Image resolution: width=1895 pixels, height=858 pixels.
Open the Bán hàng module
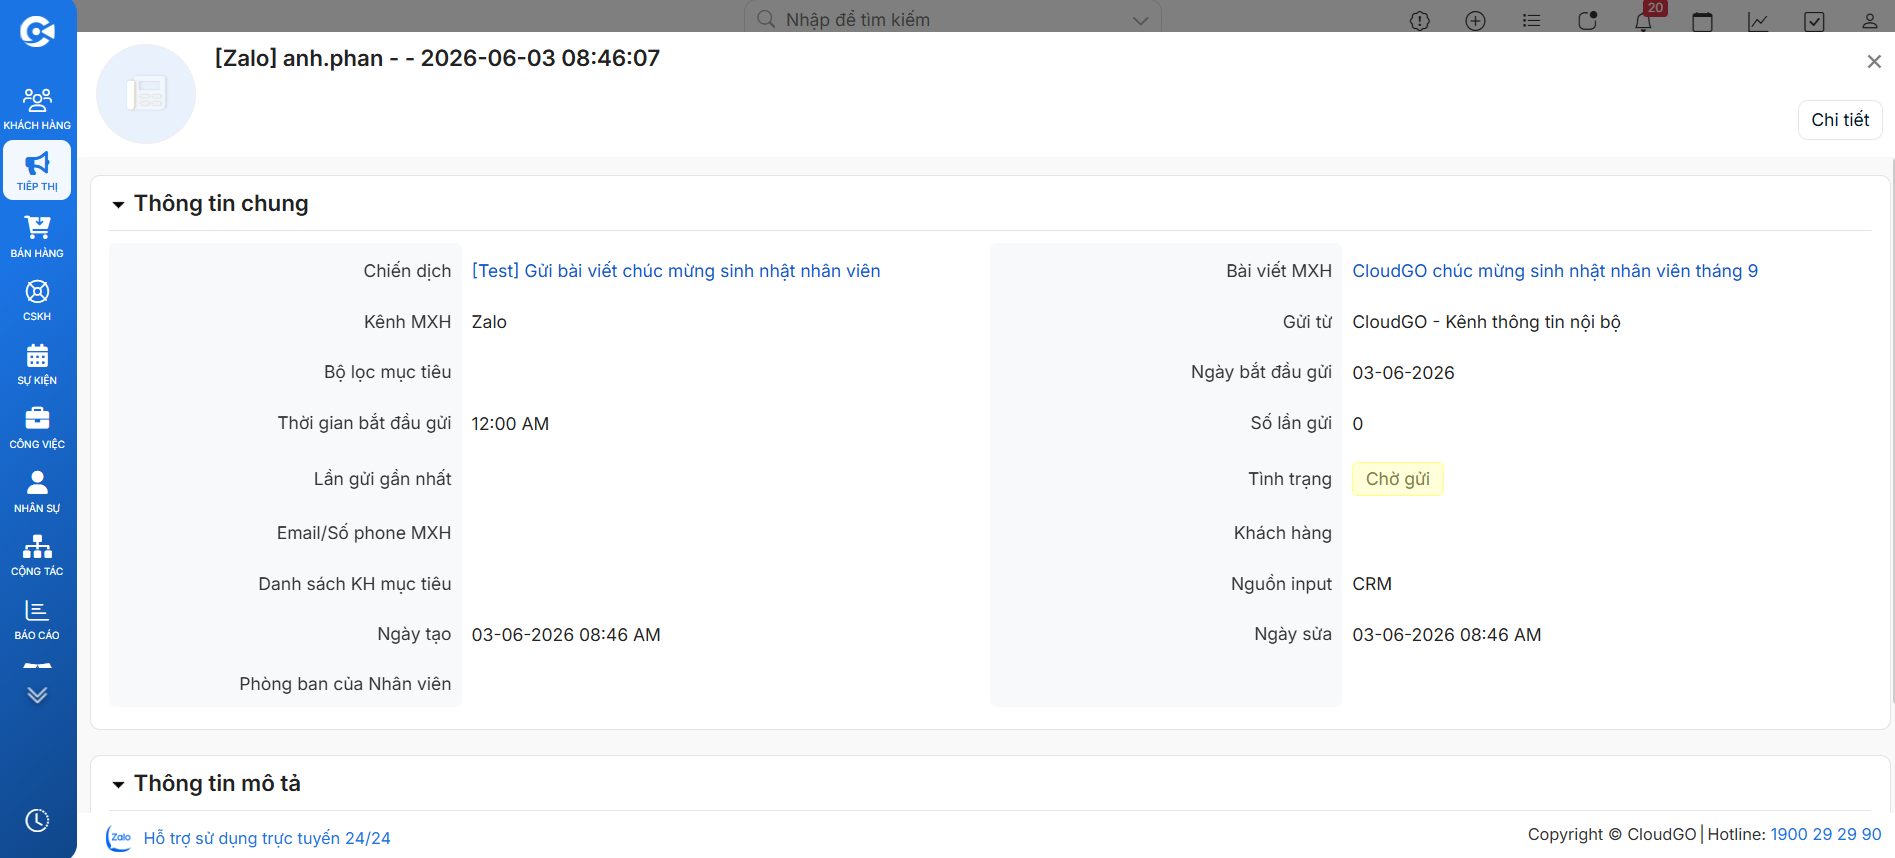tap(37, 236)
